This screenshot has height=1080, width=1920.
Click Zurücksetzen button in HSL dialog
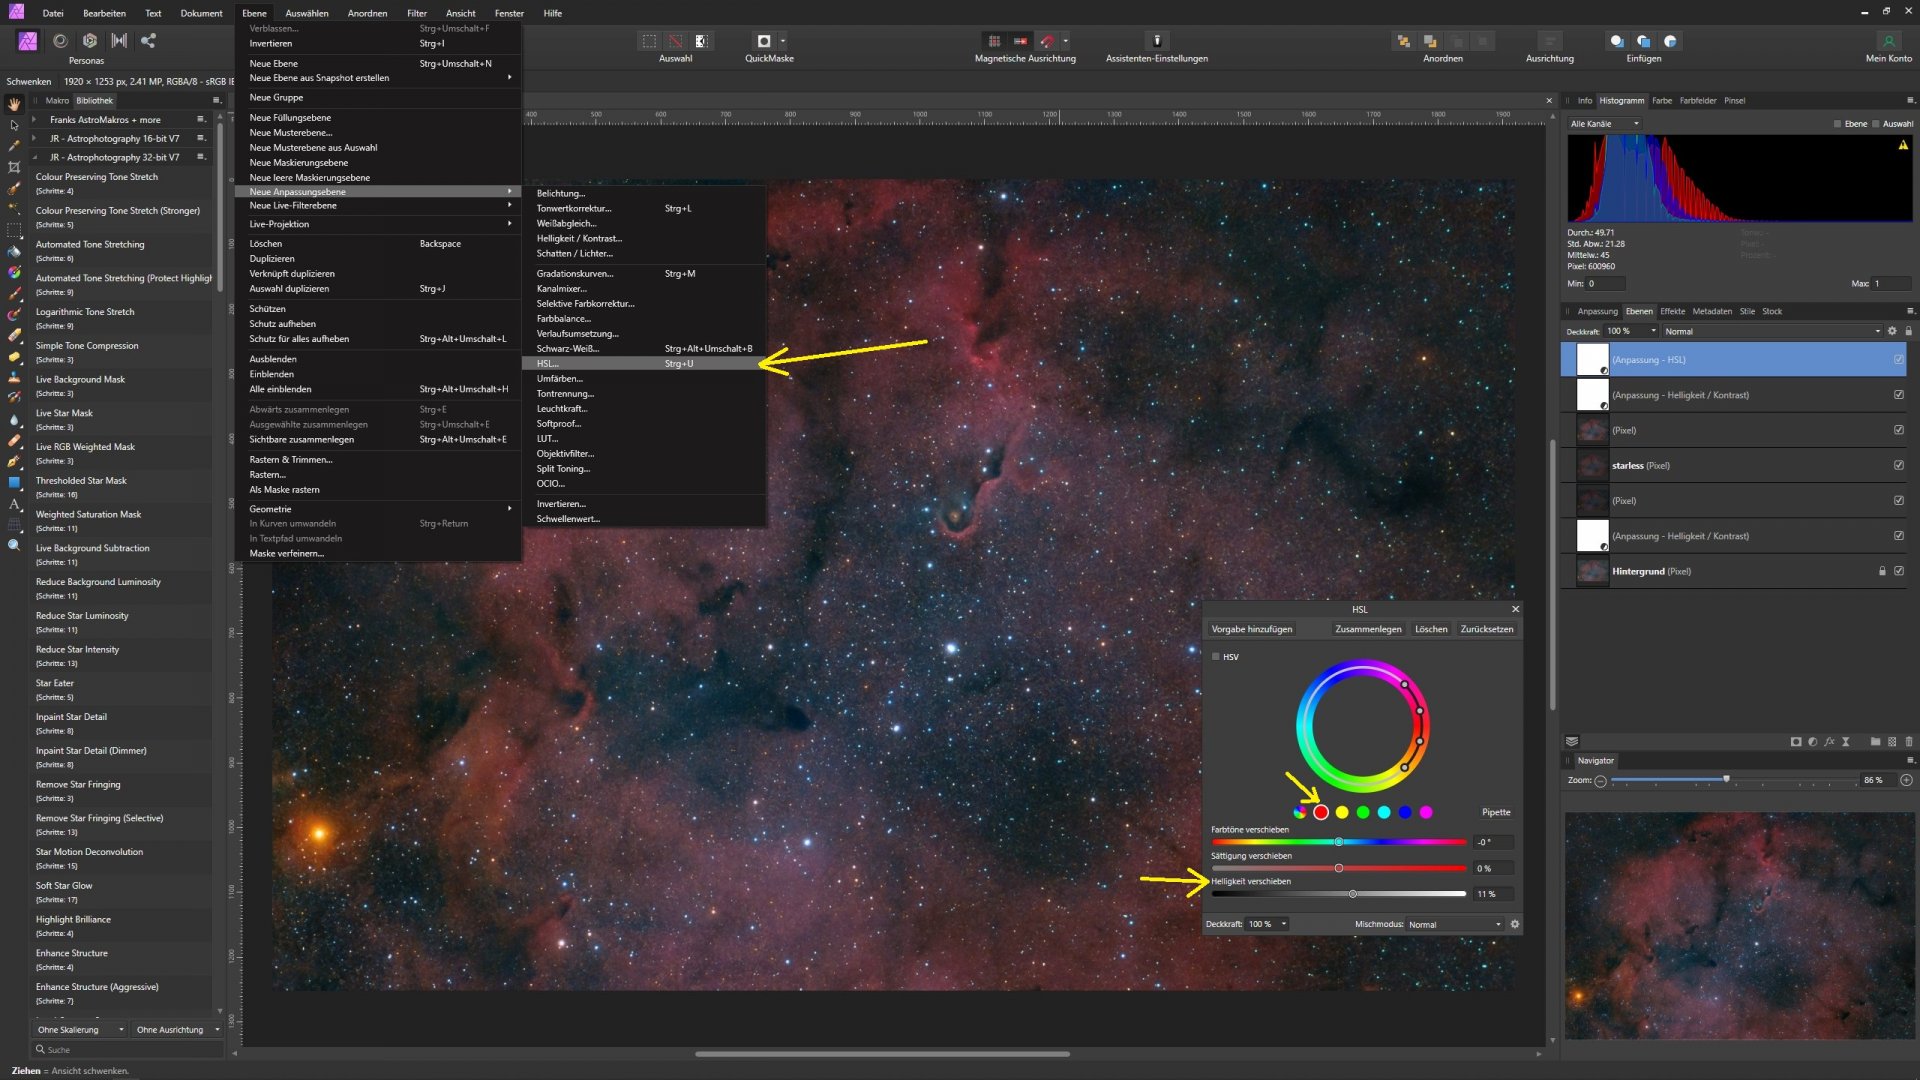click(1487, 629)
